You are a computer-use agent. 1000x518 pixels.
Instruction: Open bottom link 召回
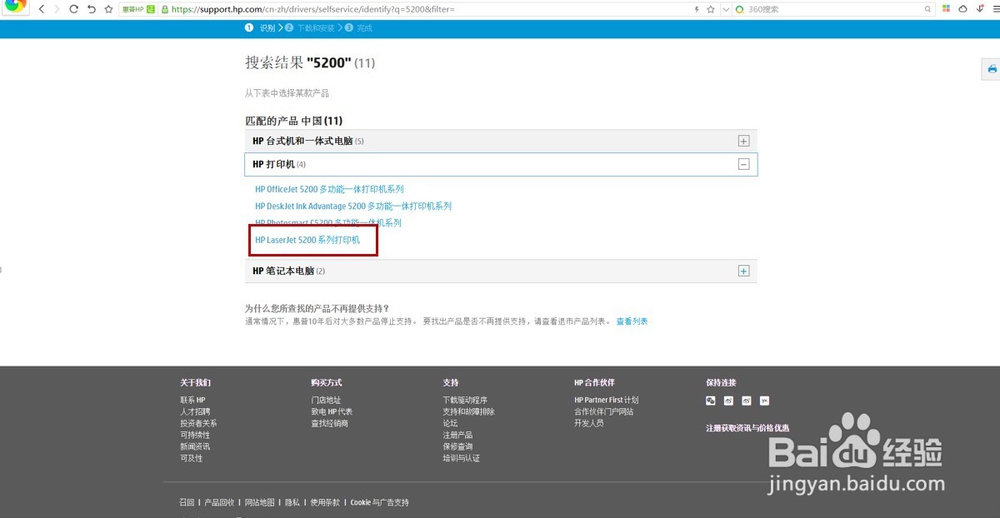pyautogui.click(x=187, y=503)
